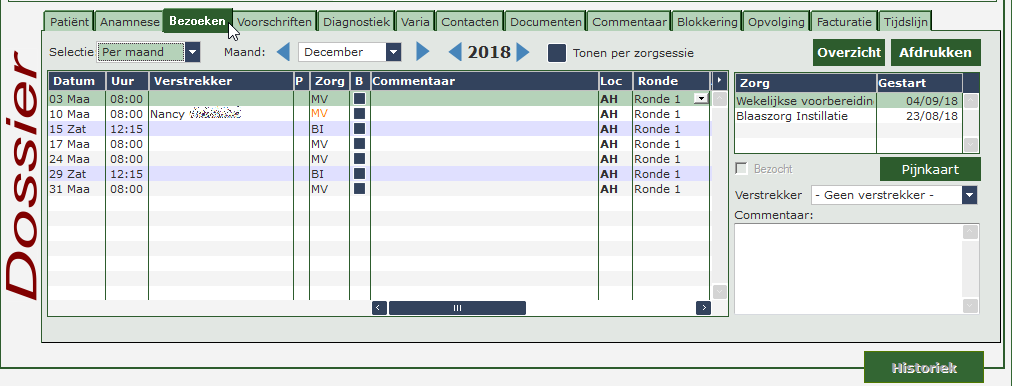Click the Zorg header in the right panel

[x=805, y=83]
